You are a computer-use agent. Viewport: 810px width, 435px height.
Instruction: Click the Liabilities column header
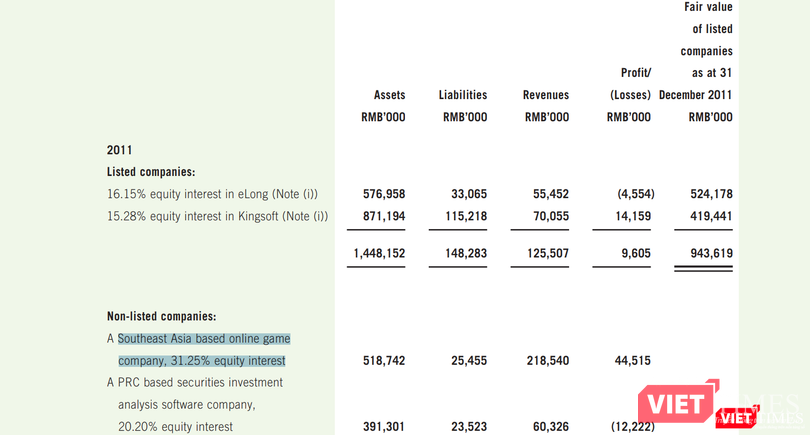(x=463, y=95)
